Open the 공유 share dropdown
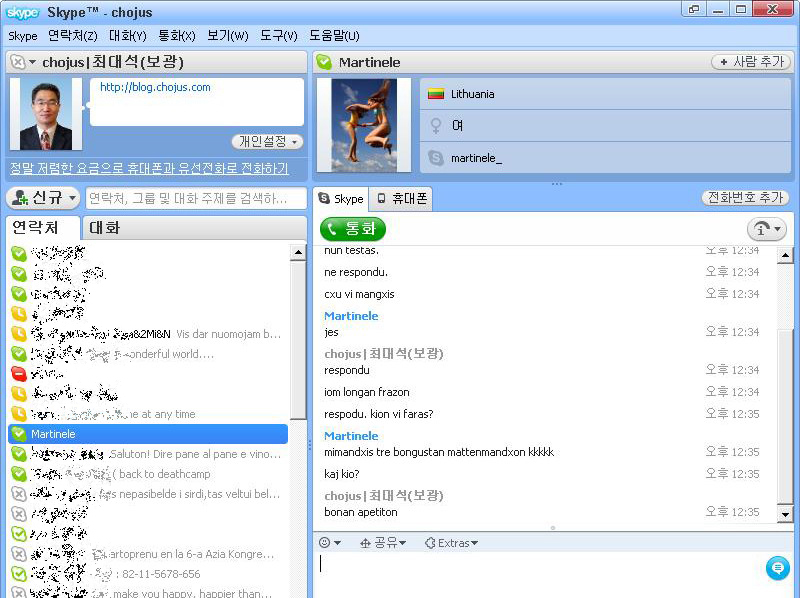 point(383,543)
